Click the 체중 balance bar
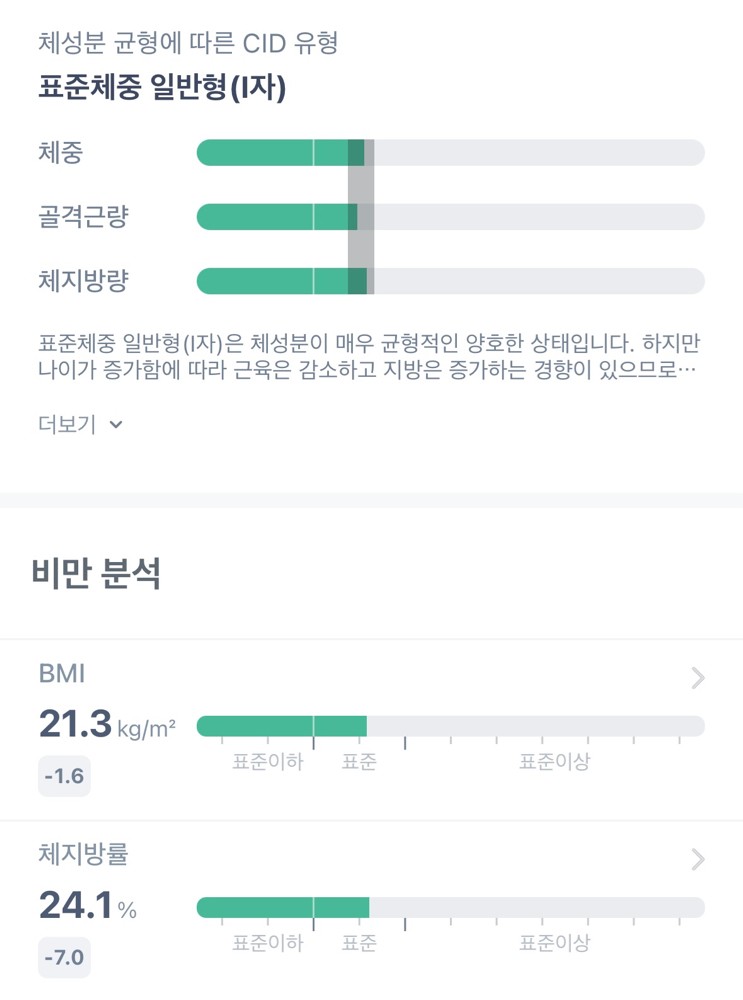The height and width of the screenshot is (1000, 743). 450,153
